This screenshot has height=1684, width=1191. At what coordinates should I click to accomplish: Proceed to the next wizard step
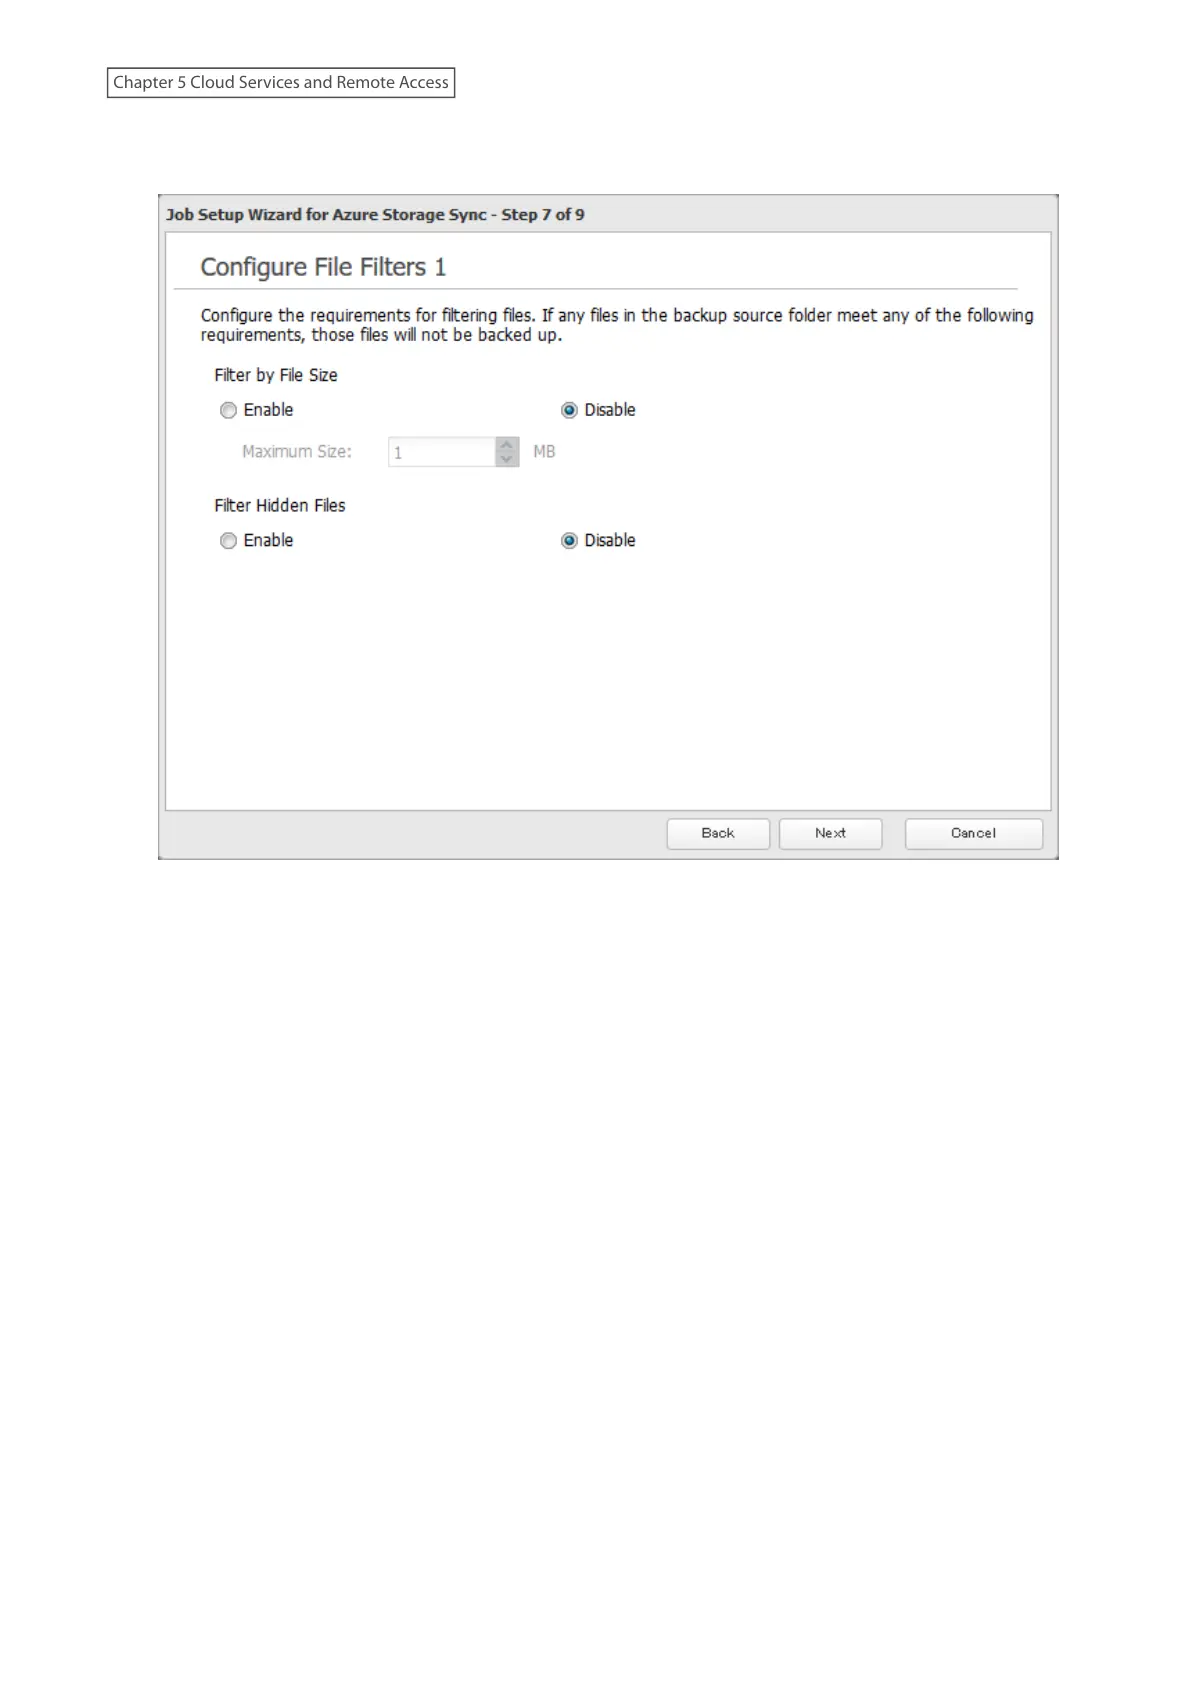830,833
